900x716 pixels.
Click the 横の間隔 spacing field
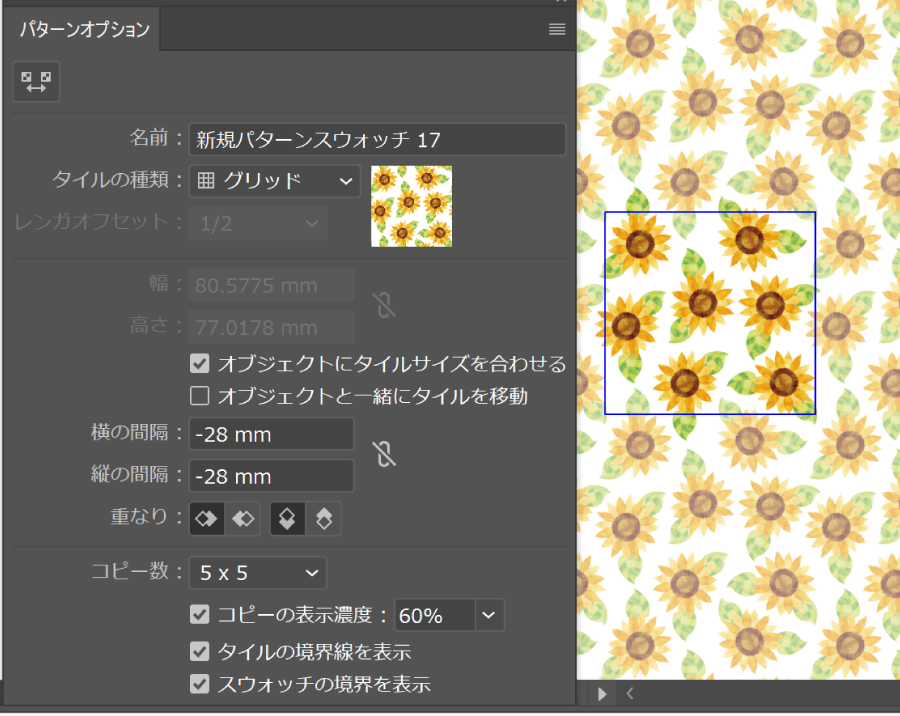point(271,434)
